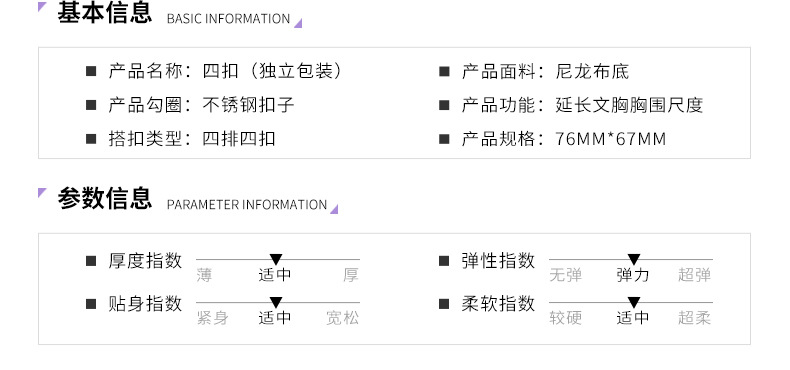Click the 宽松 label on fit scale
The height and width of the screenshot is (370, 790).
click(343, 318)
